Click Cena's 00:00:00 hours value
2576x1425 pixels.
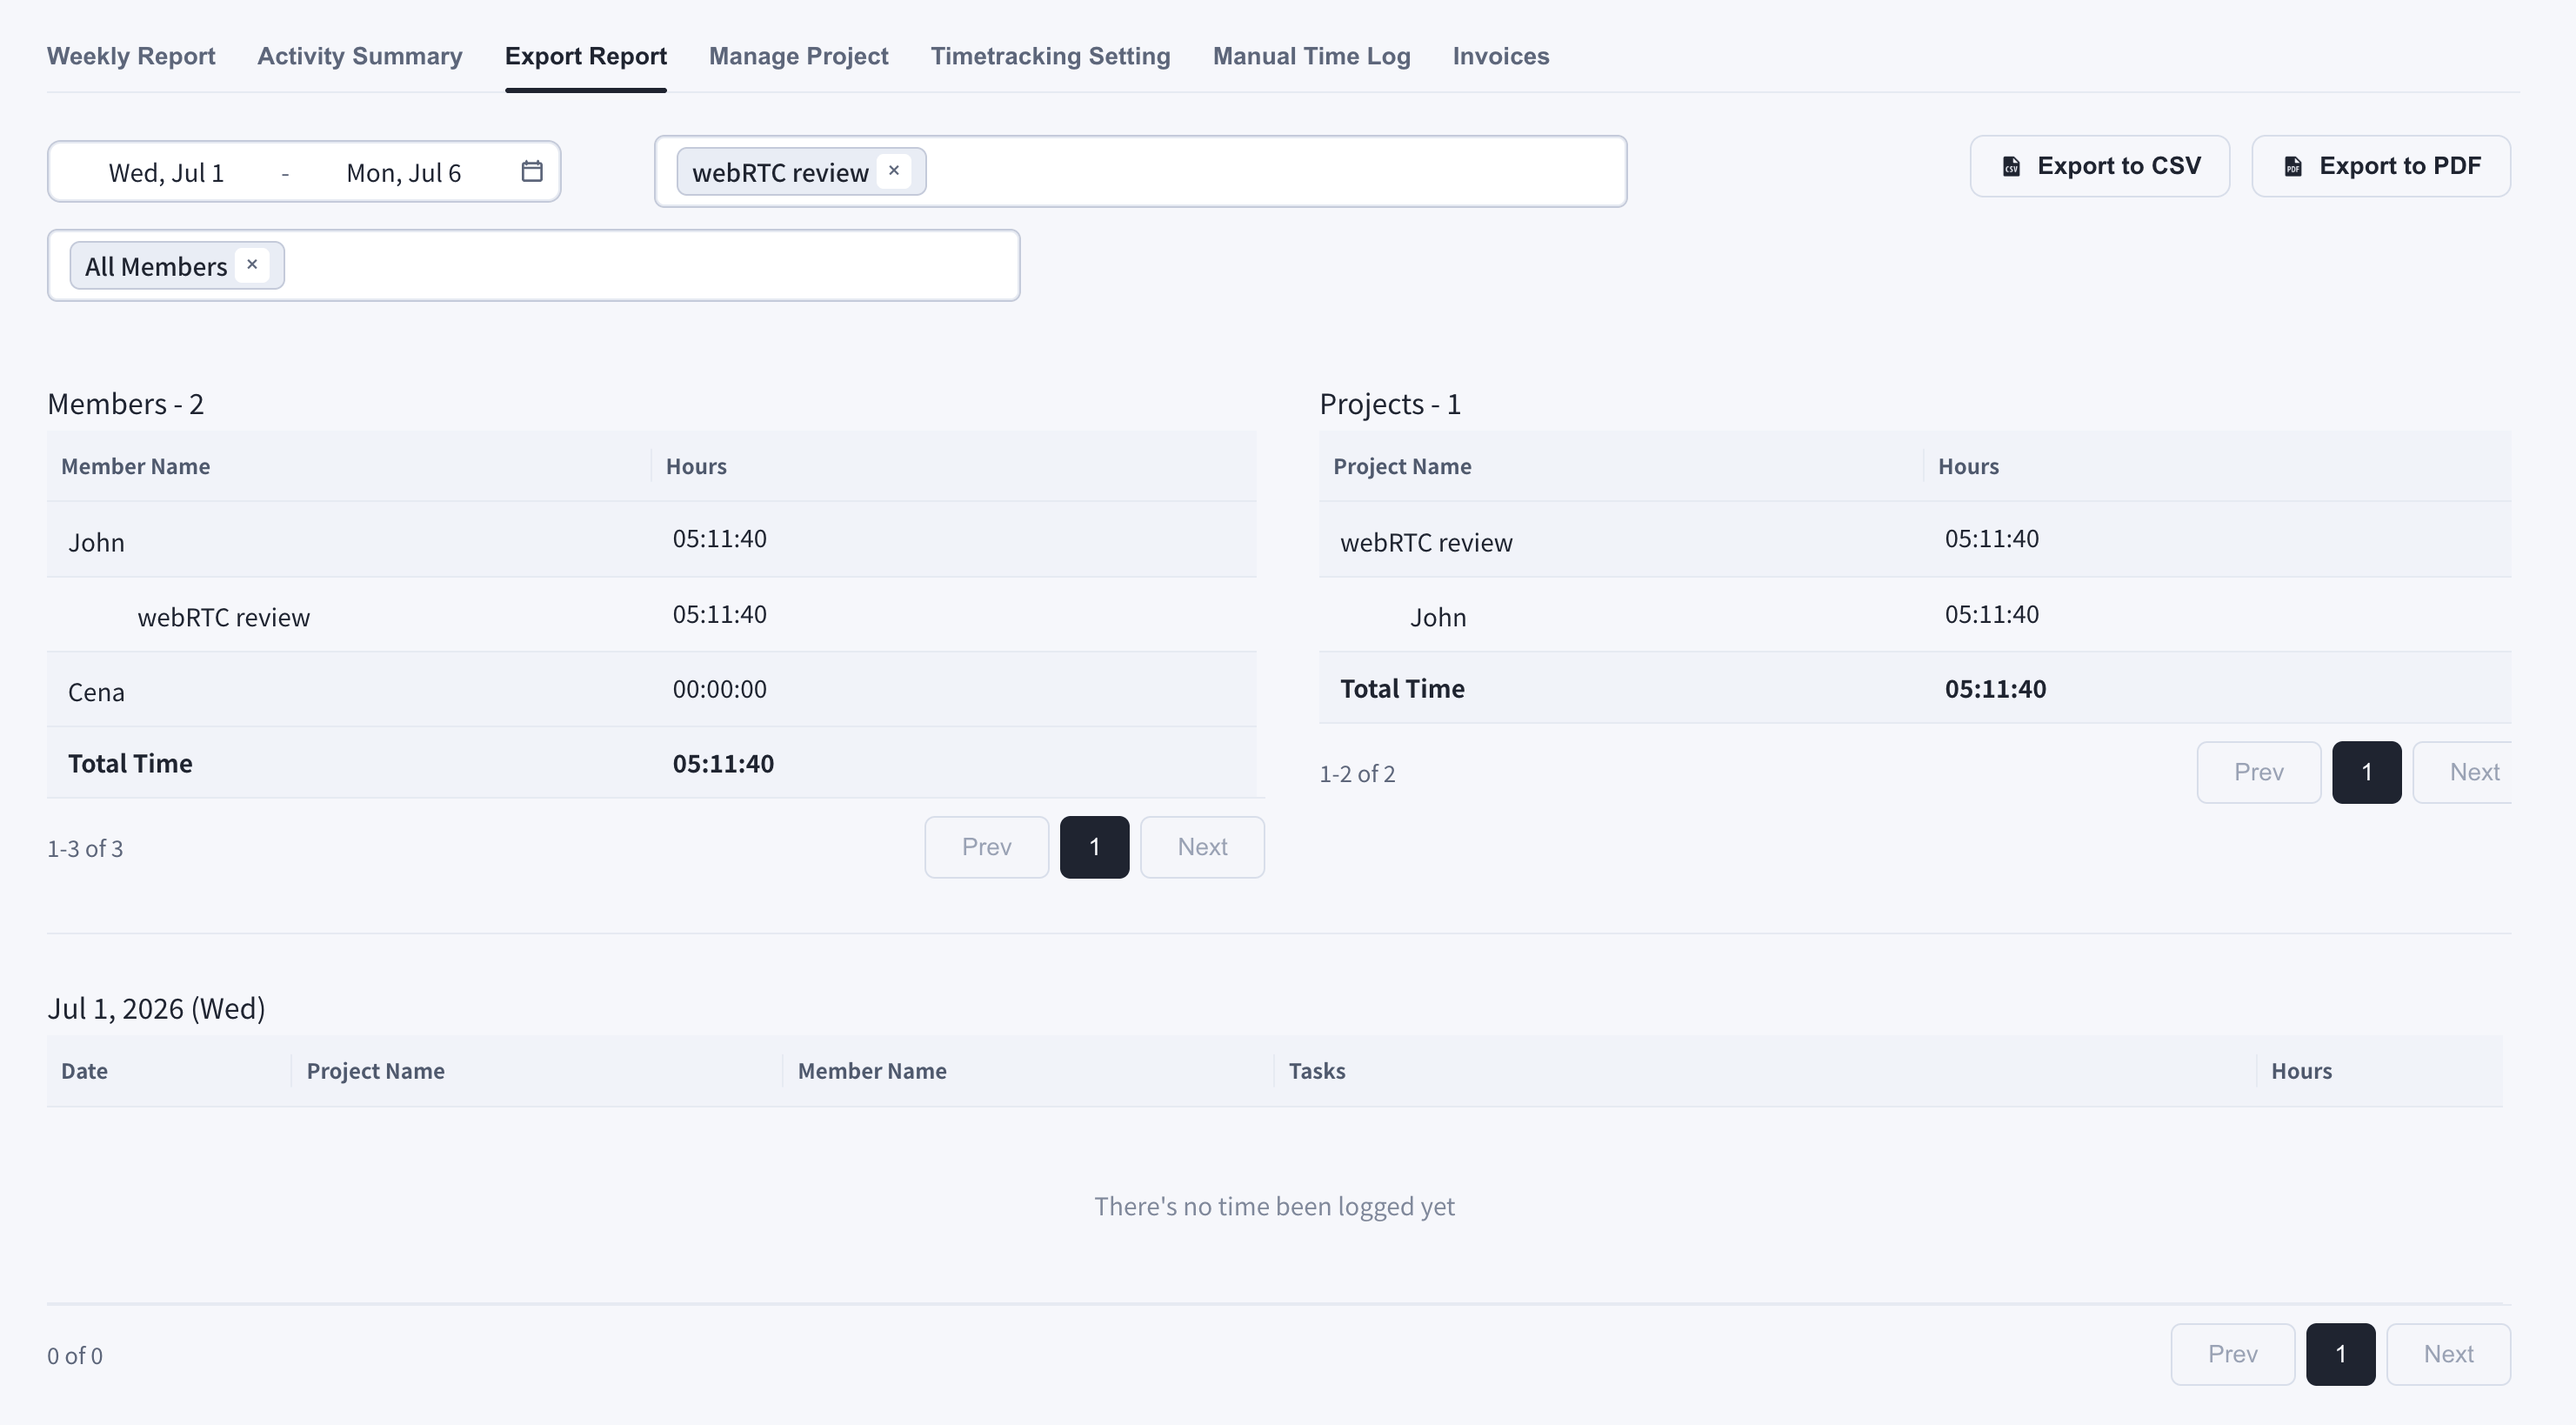click(x=720, y=689)
